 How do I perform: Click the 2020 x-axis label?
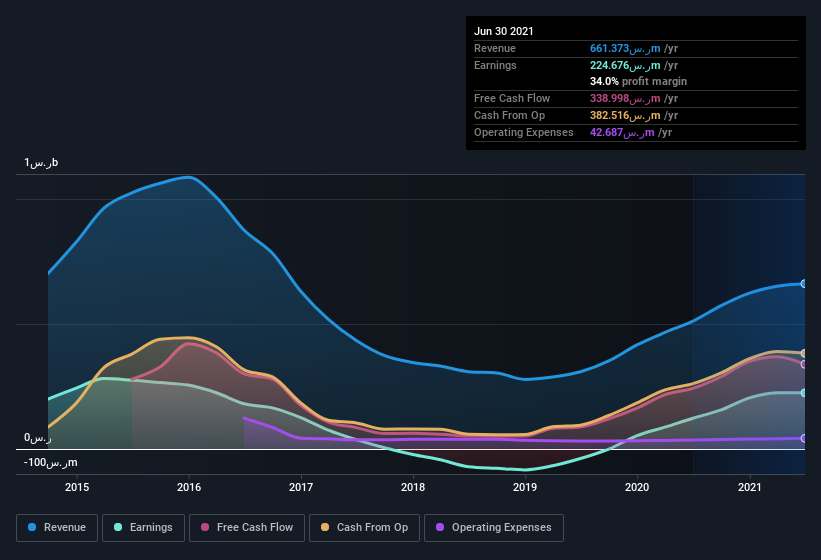pyautogui.click(x=637, y=487)
